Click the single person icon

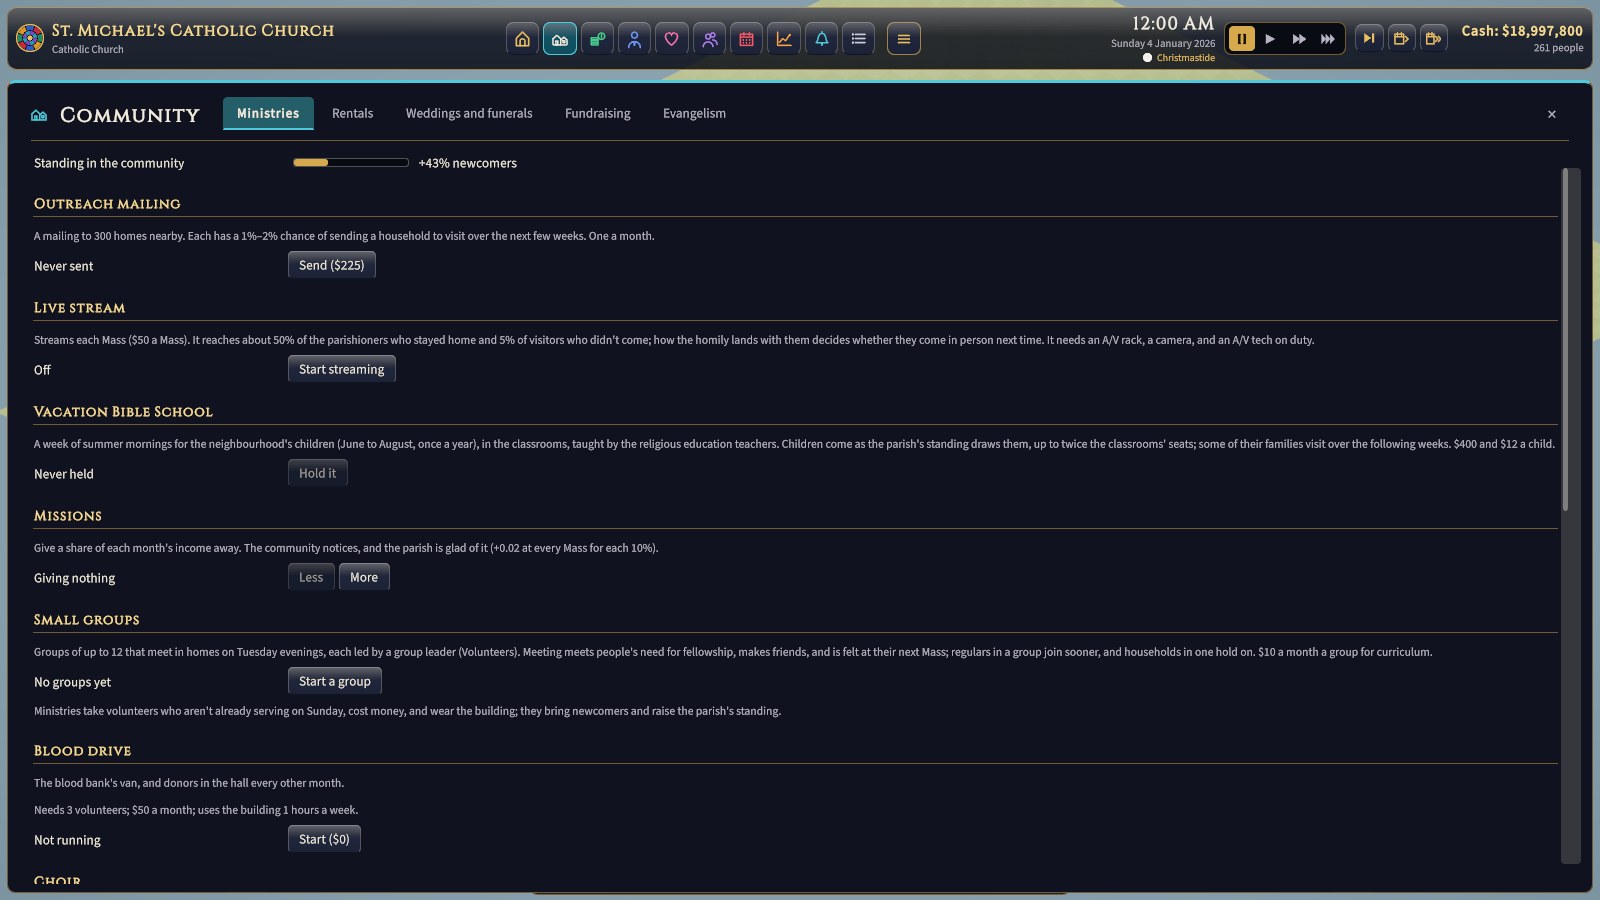[x=634, y=39]
